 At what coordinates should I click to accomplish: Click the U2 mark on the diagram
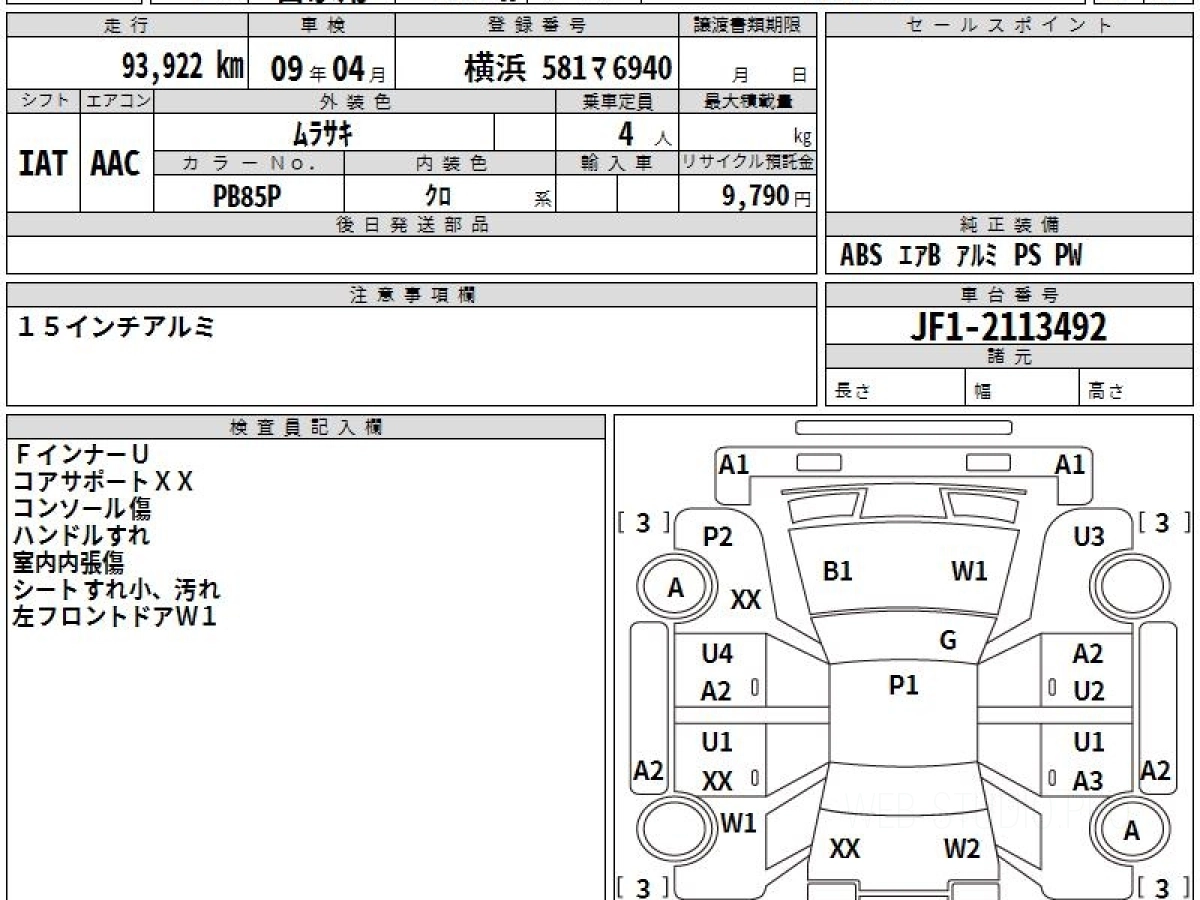pyautogui.click(x=1088, y=692)
